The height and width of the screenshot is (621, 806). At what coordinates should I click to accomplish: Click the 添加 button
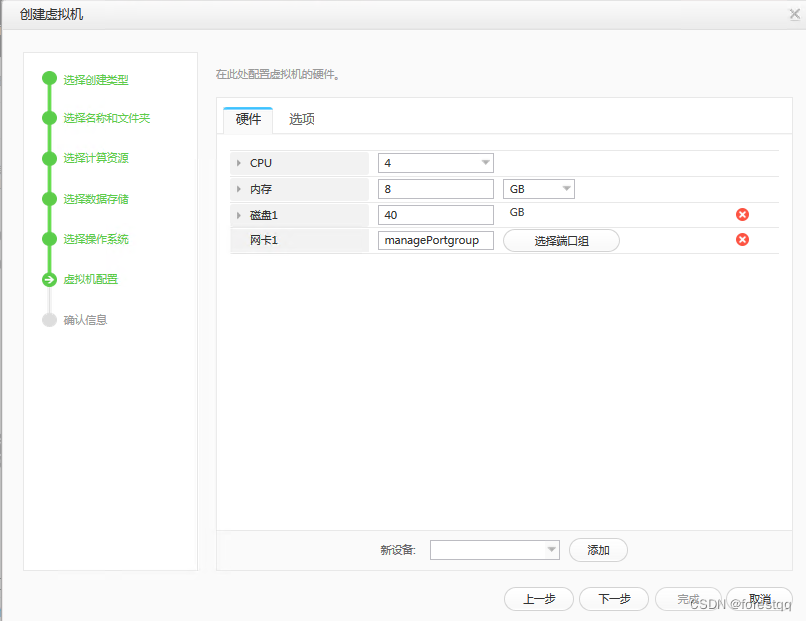pyautogui.click(x=598, y=550)
